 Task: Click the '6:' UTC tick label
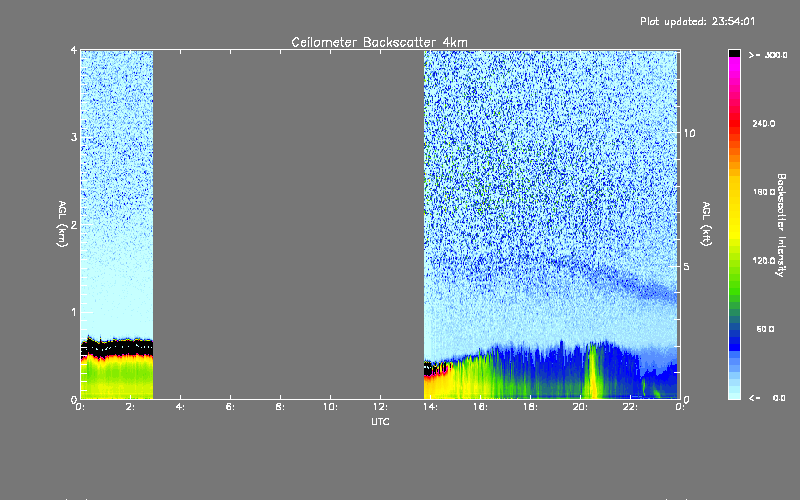(x=231, y=407)
